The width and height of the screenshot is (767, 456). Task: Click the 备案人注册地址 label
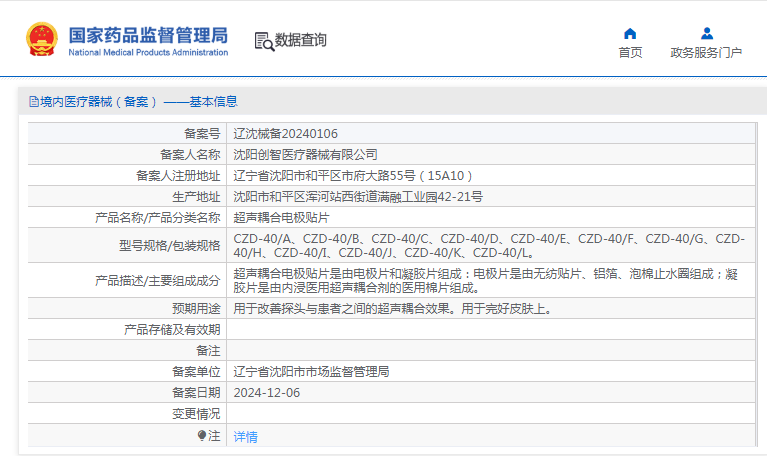pos(178,176)
